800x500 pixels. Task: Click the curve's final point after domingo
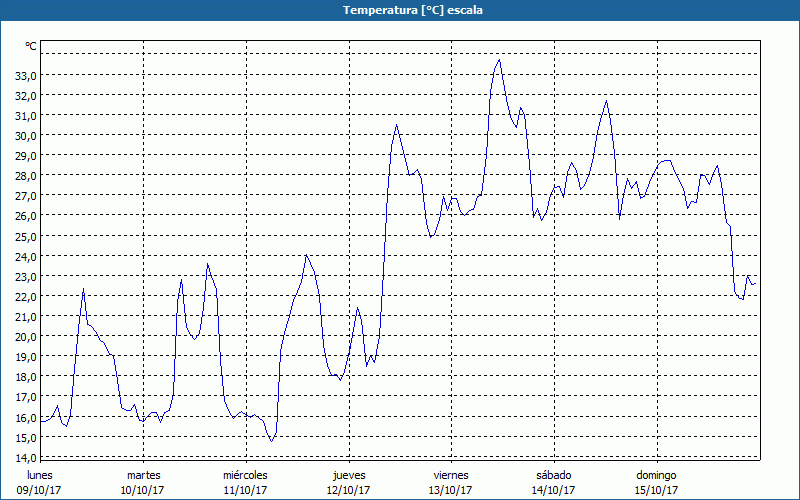755,284
